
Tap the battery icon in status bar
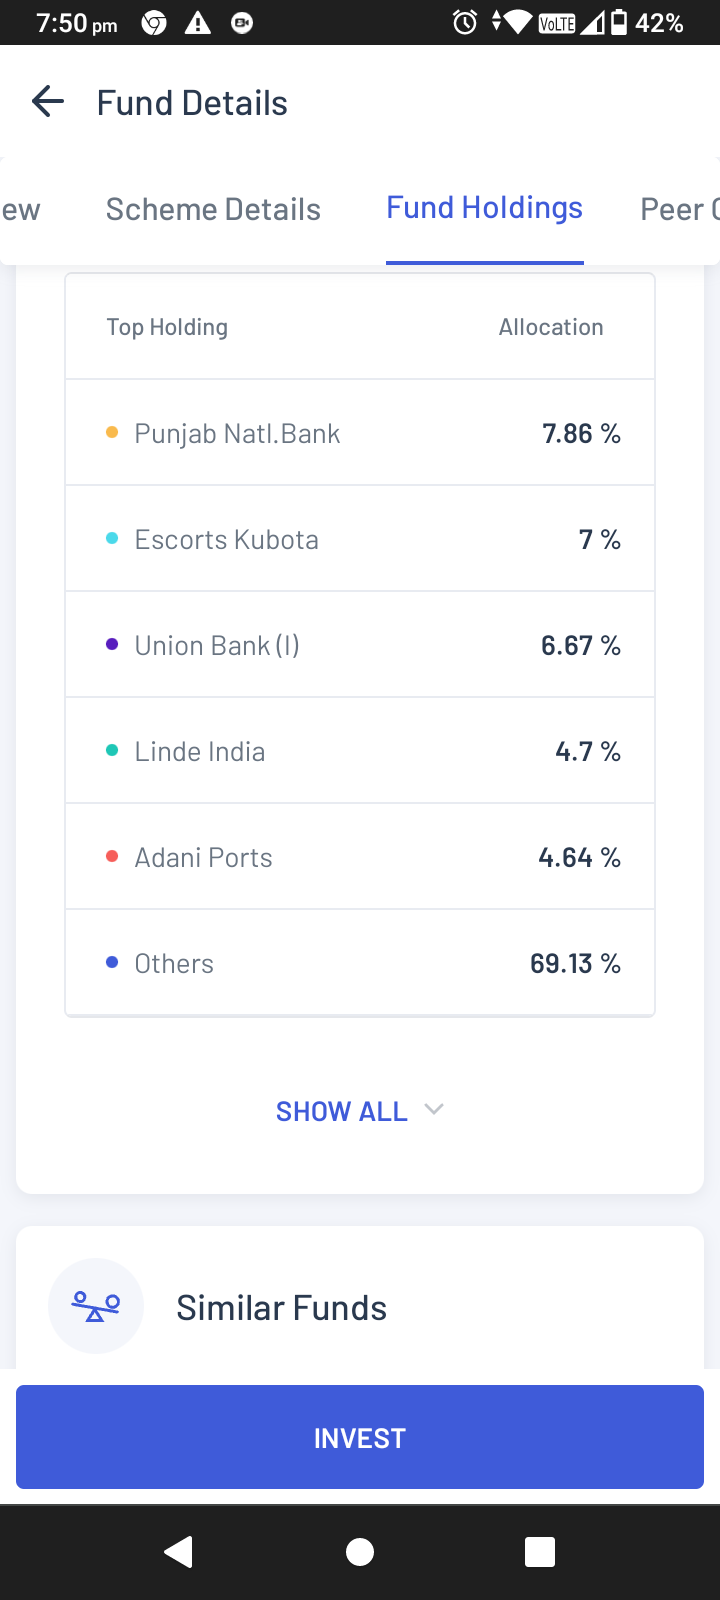pyautogui.click(x=619, y=22)
